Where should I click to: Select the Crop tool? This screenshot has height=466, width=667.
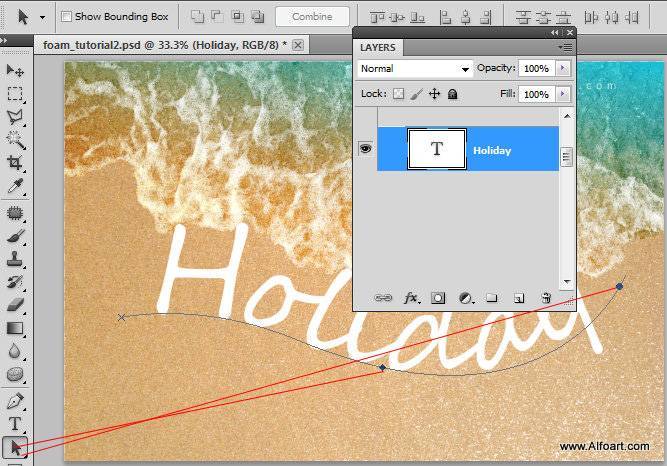tap(15, 162)
